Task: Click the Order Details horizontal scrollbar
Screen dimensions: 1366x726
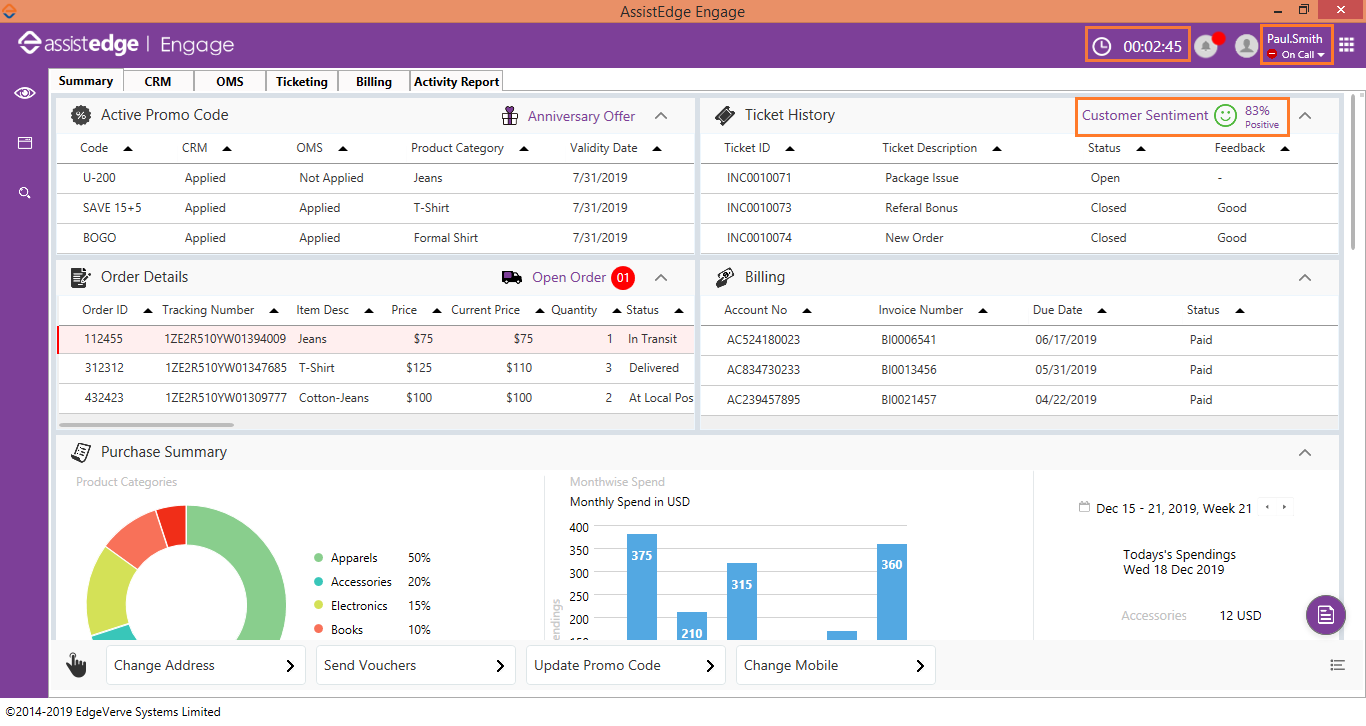Action: click(146, 425)
